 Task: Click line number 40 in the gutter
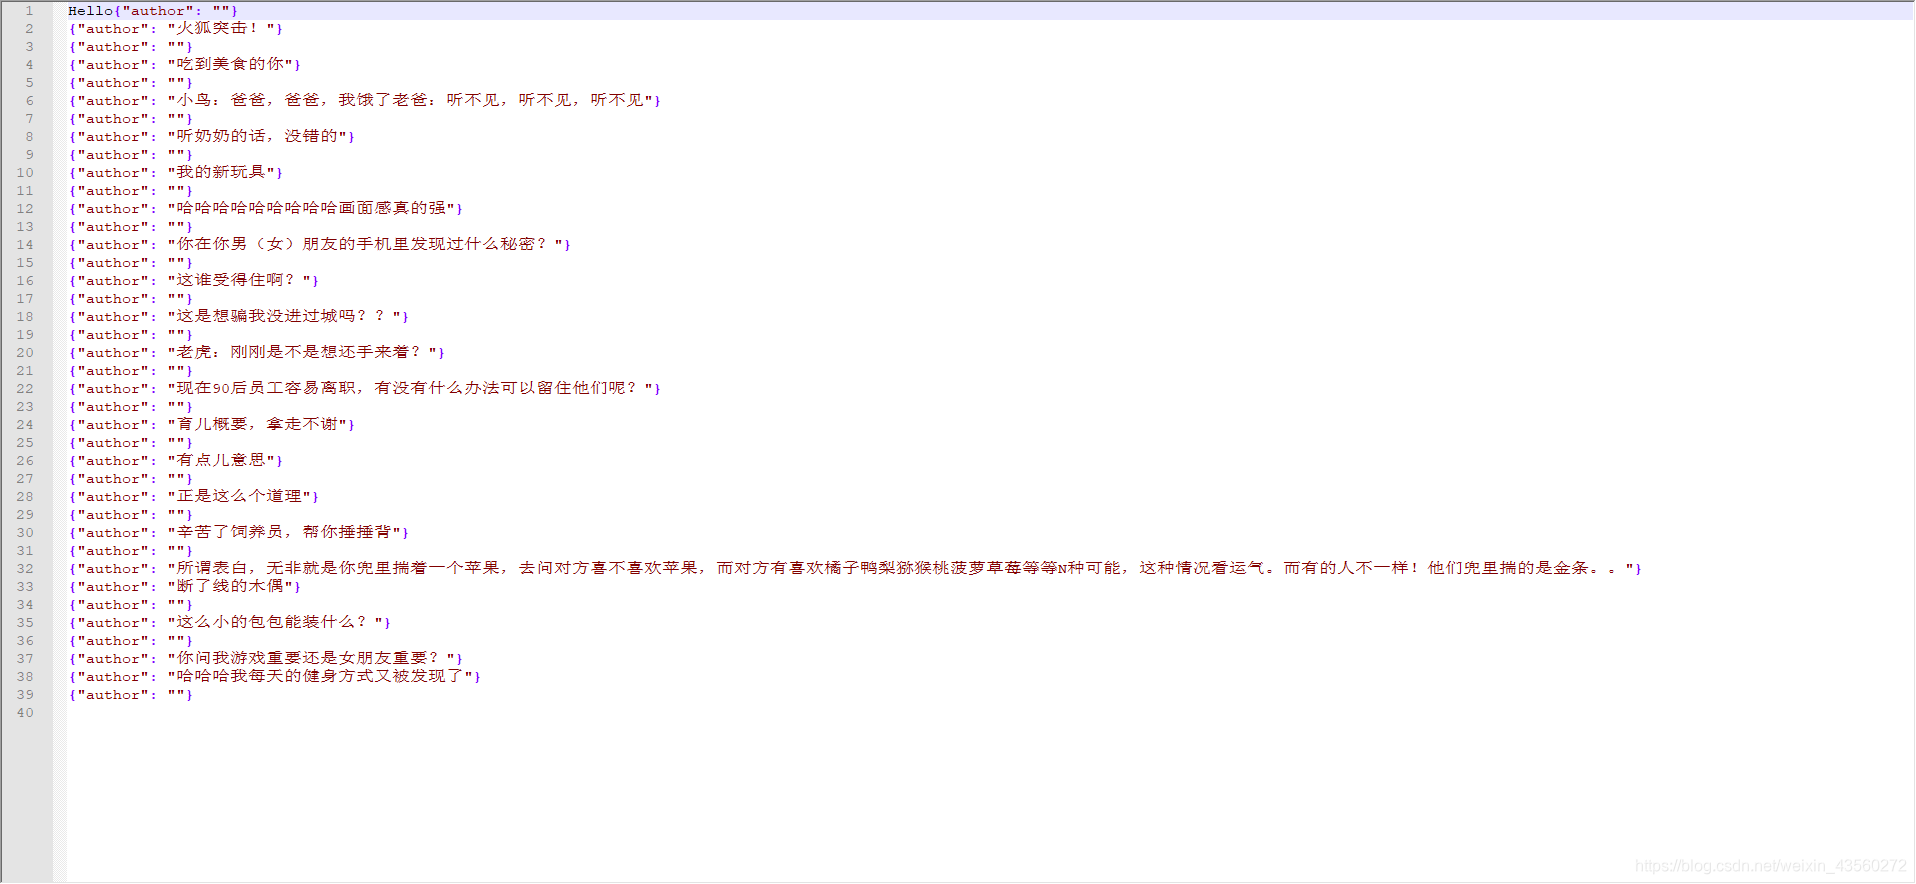(x=25, y=713)
